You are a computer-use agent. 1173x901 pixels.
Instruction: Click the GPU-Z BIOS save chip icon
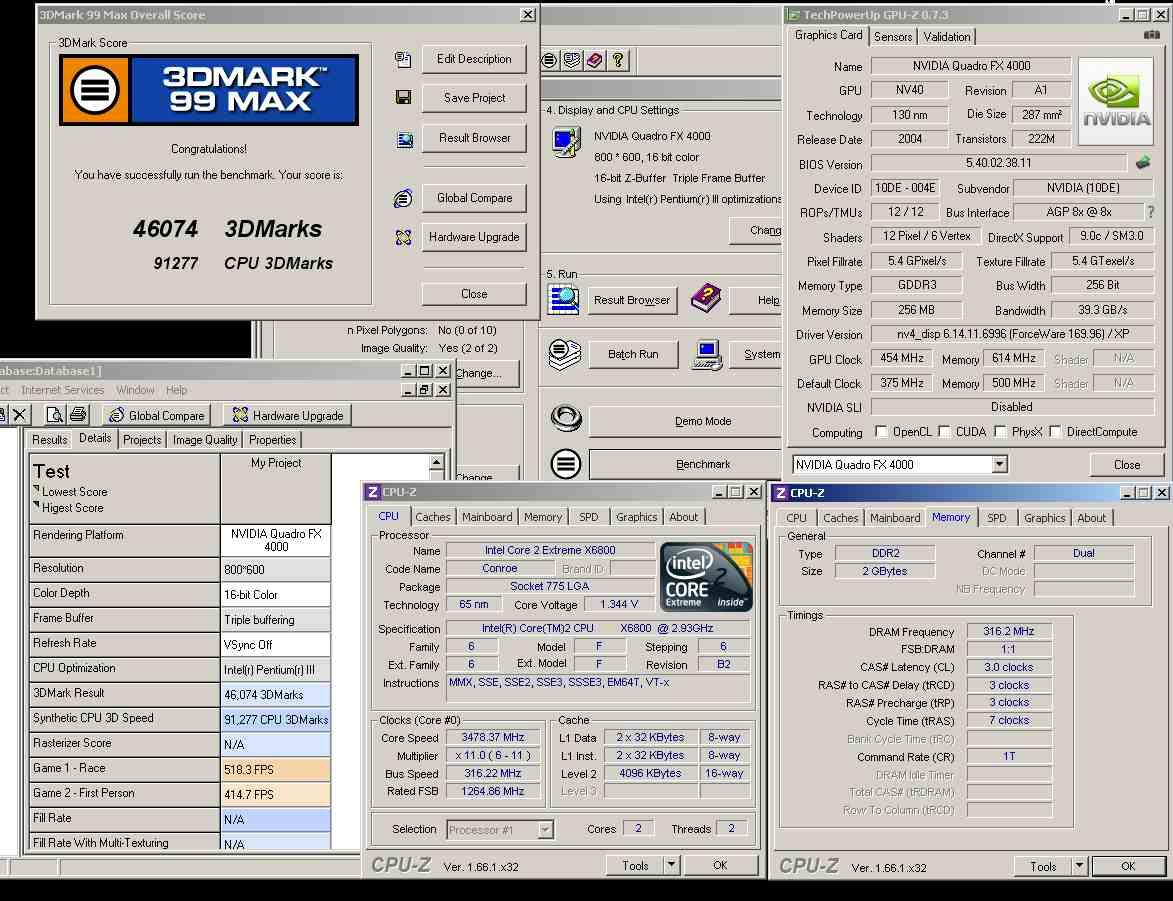(x=1142, y=162)
